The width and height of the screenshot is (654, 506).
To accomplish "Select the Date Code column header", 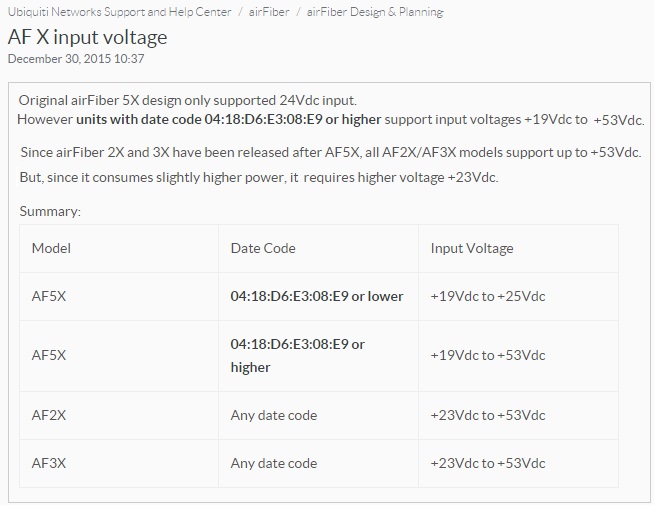I will click(263, 248).
